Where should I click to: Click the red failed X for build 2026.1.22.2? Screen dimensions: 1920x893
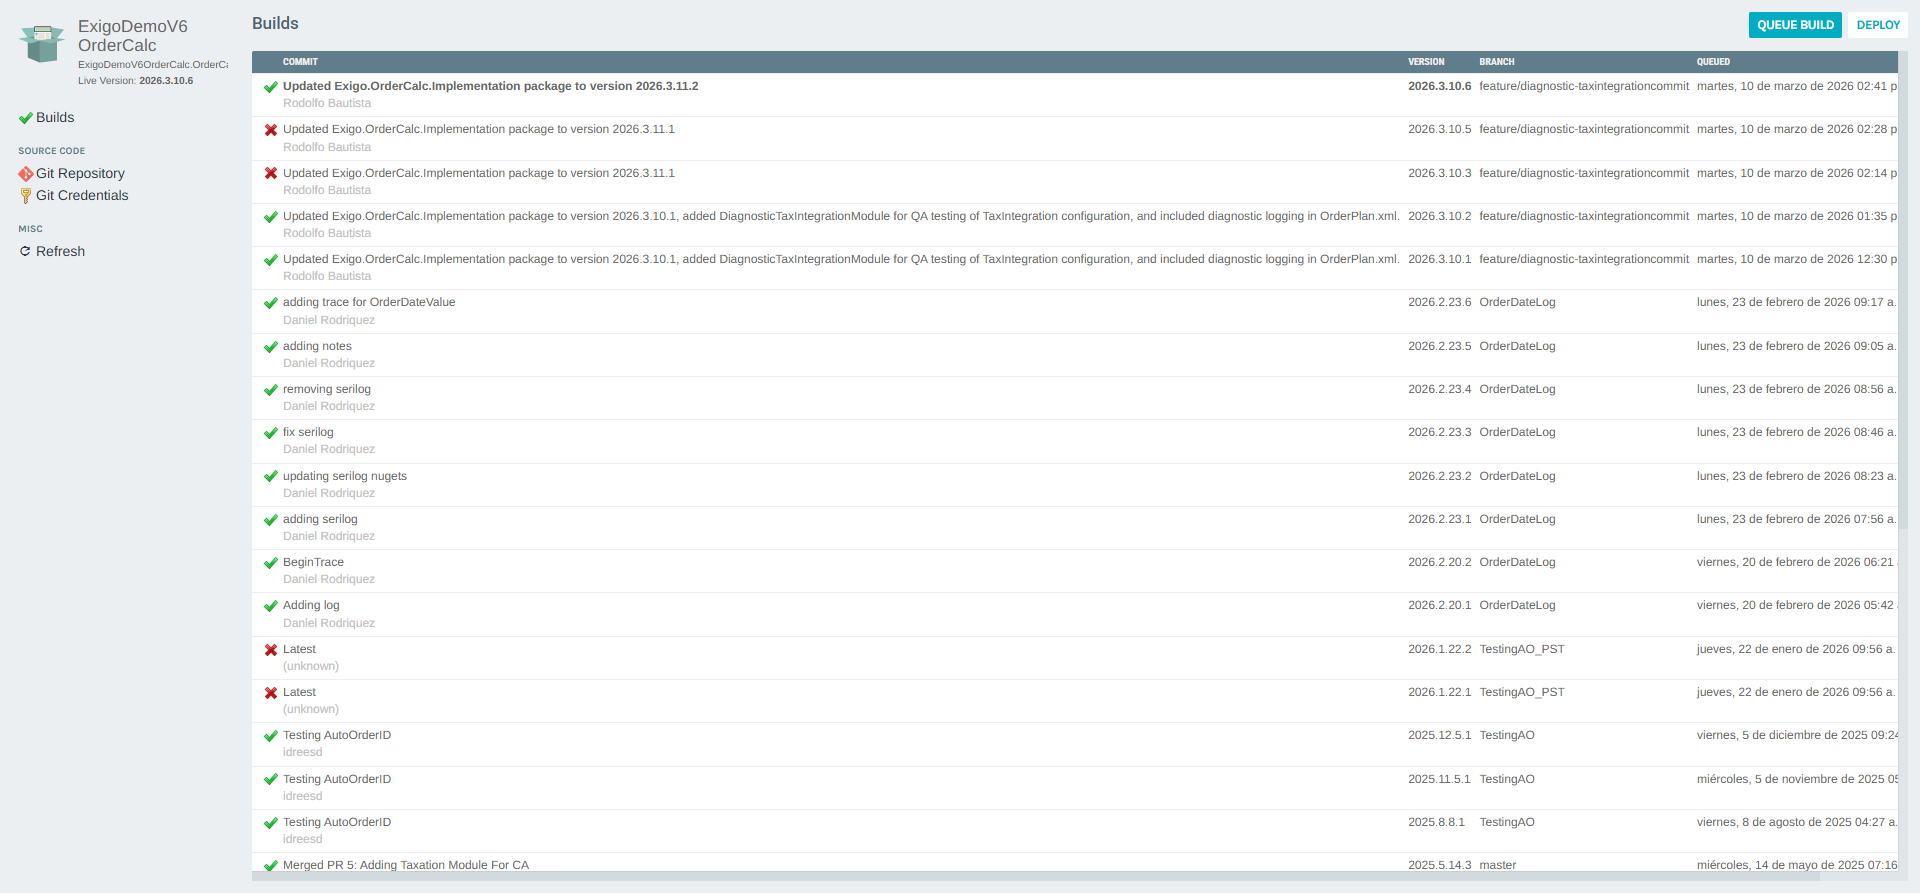[270, 650]
